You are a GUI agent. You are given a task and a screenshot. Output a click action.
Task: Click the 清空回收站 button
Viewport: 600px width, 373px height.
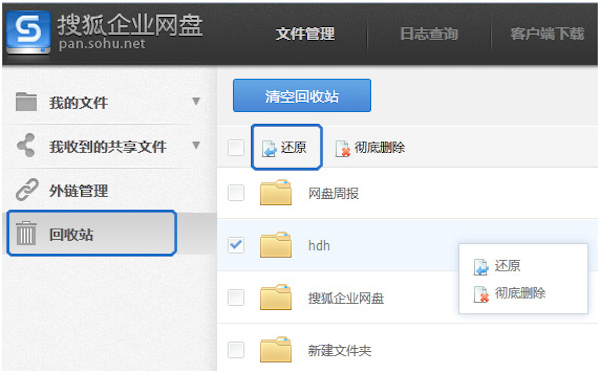click(302, 96)
